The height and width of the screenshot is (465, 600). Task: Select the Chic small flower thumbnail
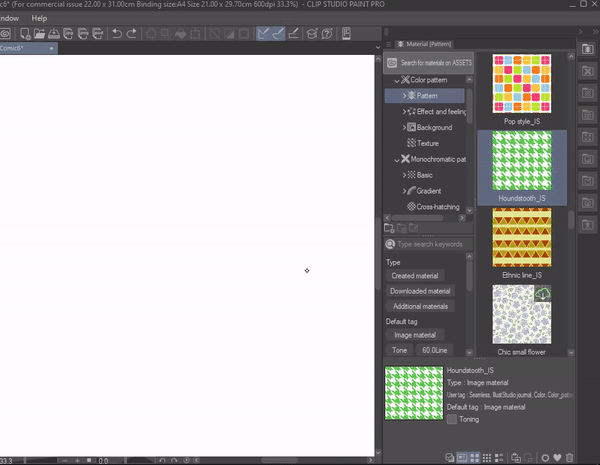coord(522,314)
